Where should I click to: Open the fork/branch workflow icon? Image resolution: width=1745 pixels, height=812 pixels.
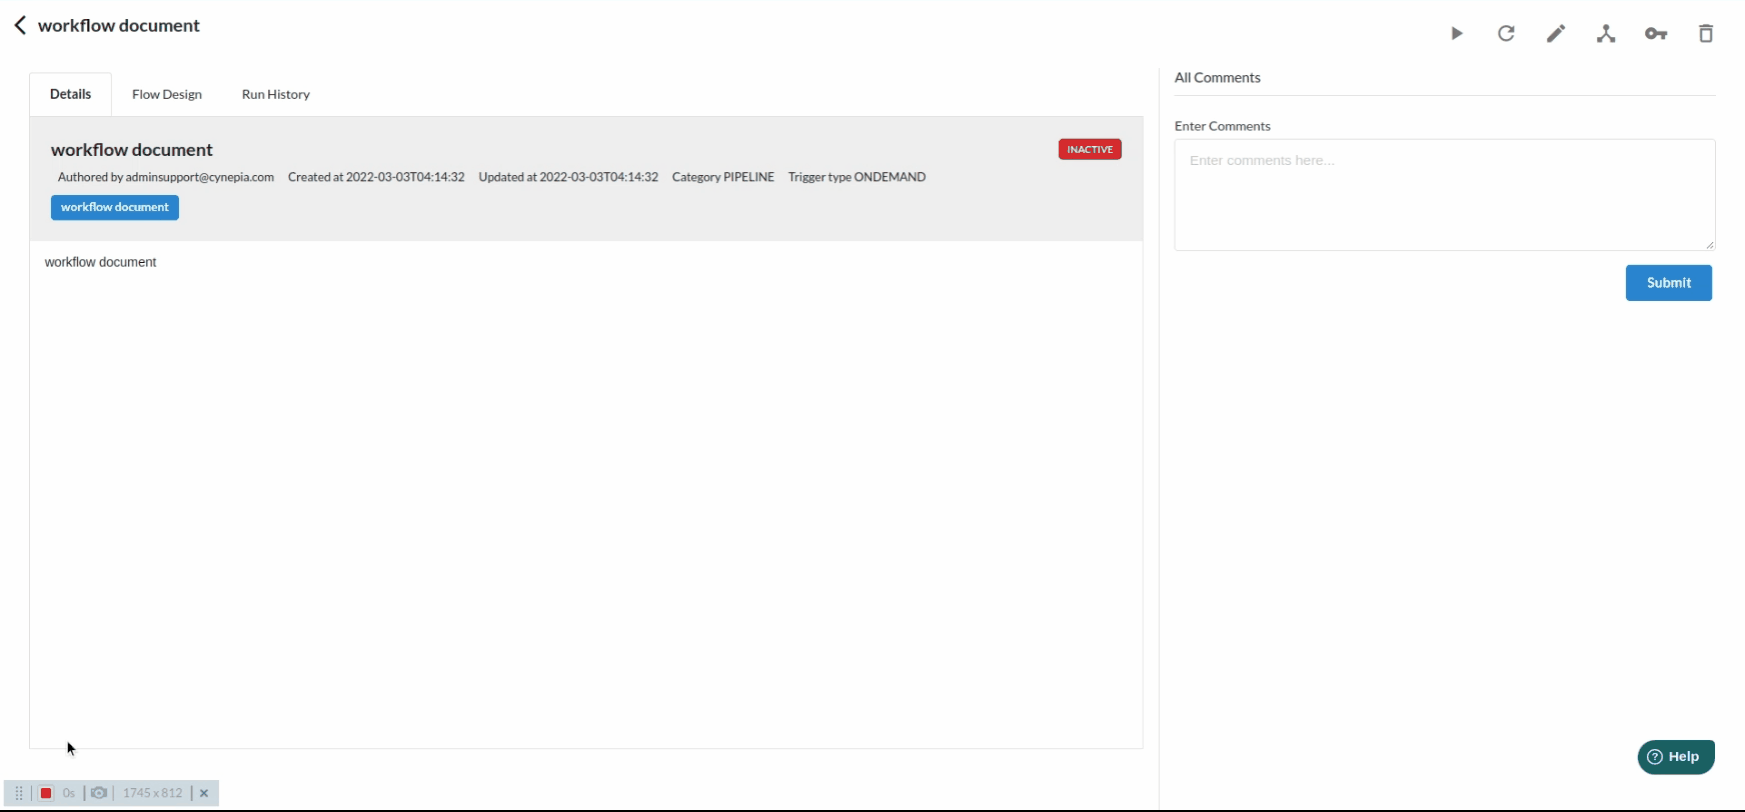click(x=1606, y=34)
